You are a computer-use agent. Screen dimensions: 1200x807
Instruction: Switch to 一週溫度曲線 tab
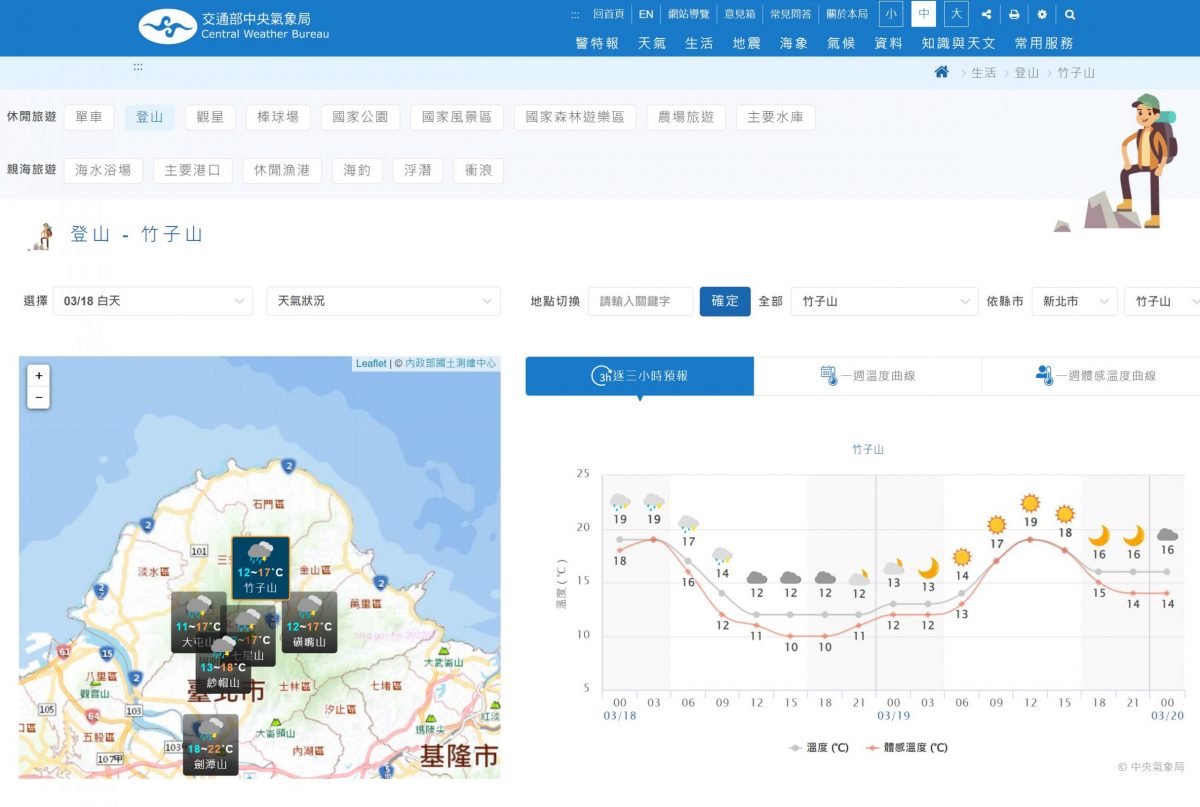click(867, 376)
